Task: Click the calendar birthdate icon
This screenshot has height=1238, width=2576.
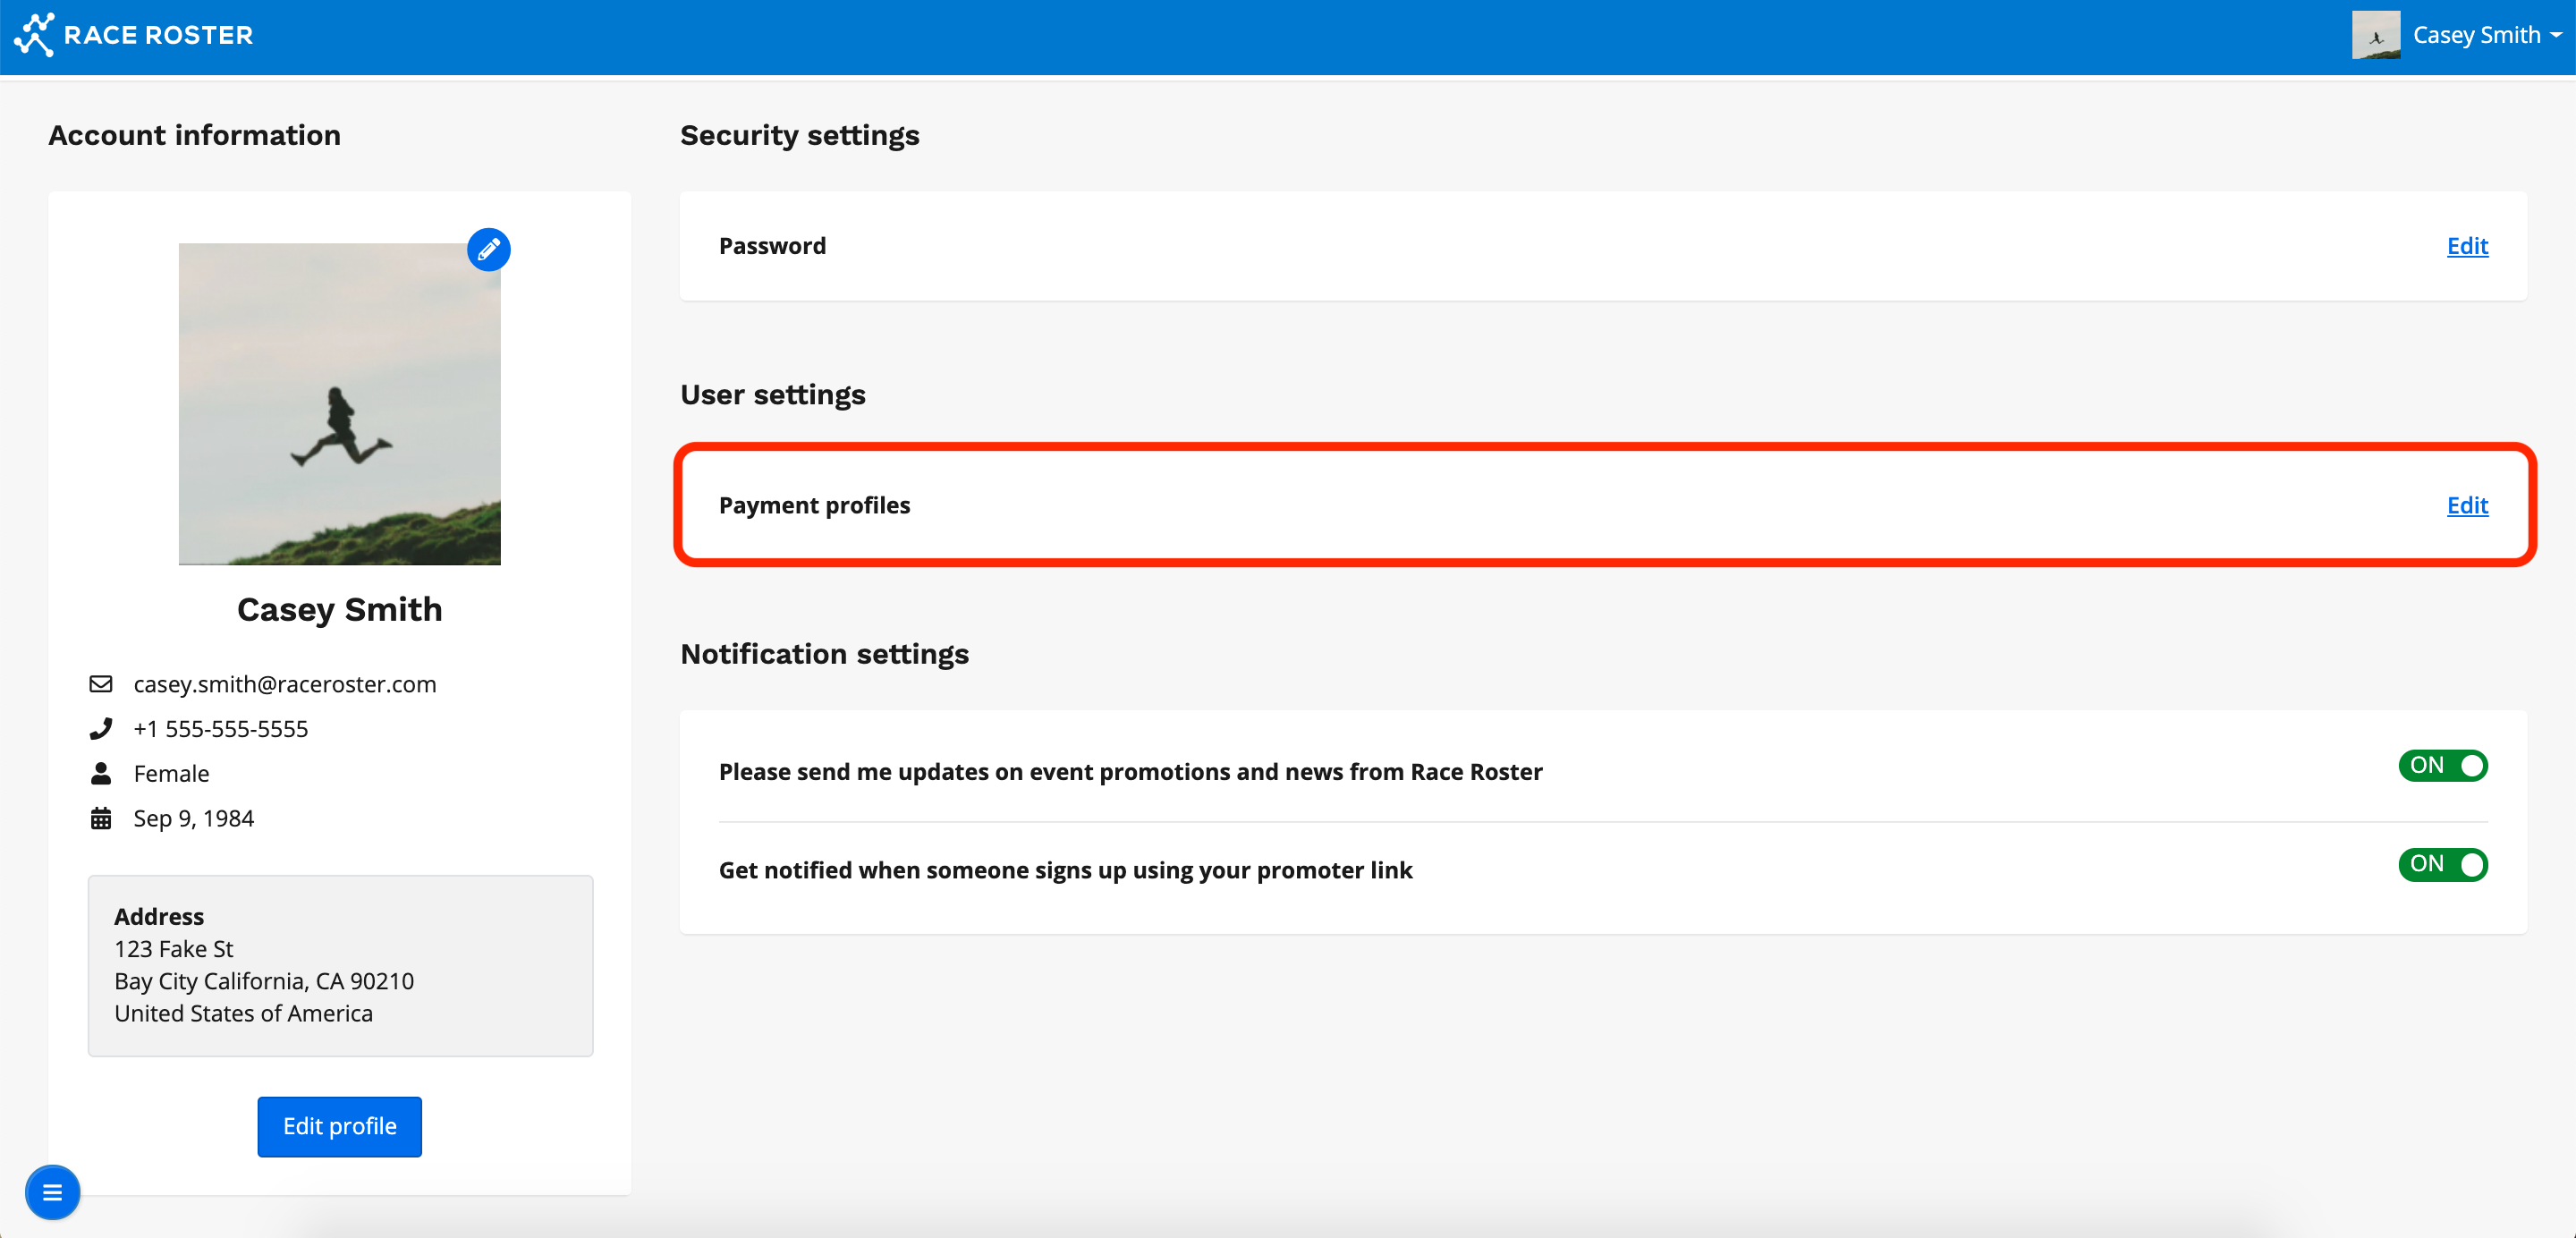Action: click(101, 818)
